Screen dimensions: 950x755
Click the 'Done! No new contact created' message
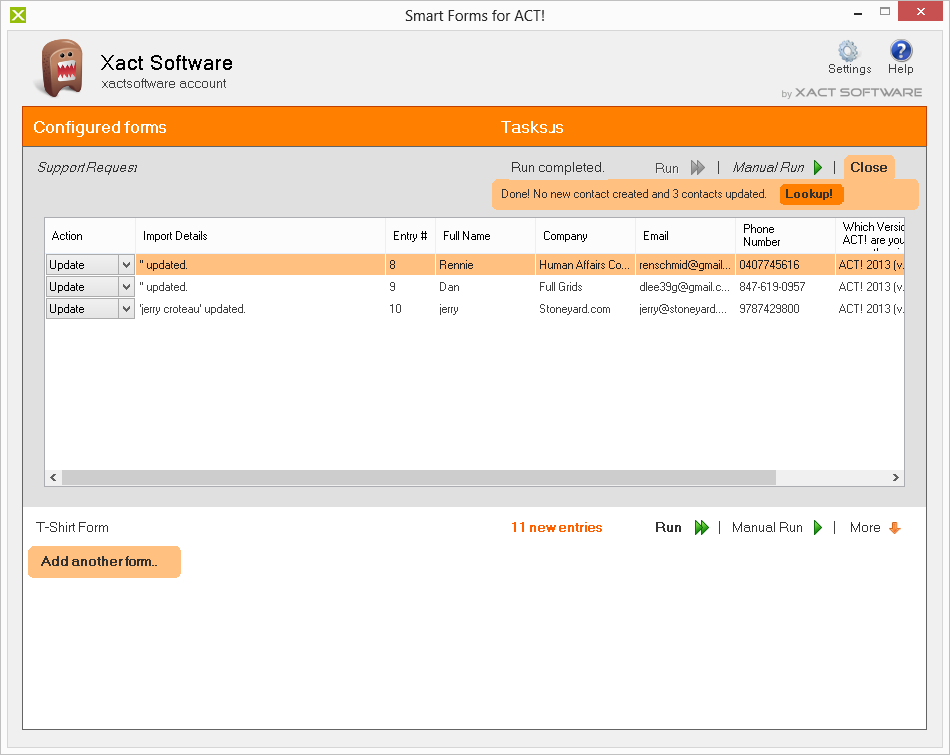634,194
